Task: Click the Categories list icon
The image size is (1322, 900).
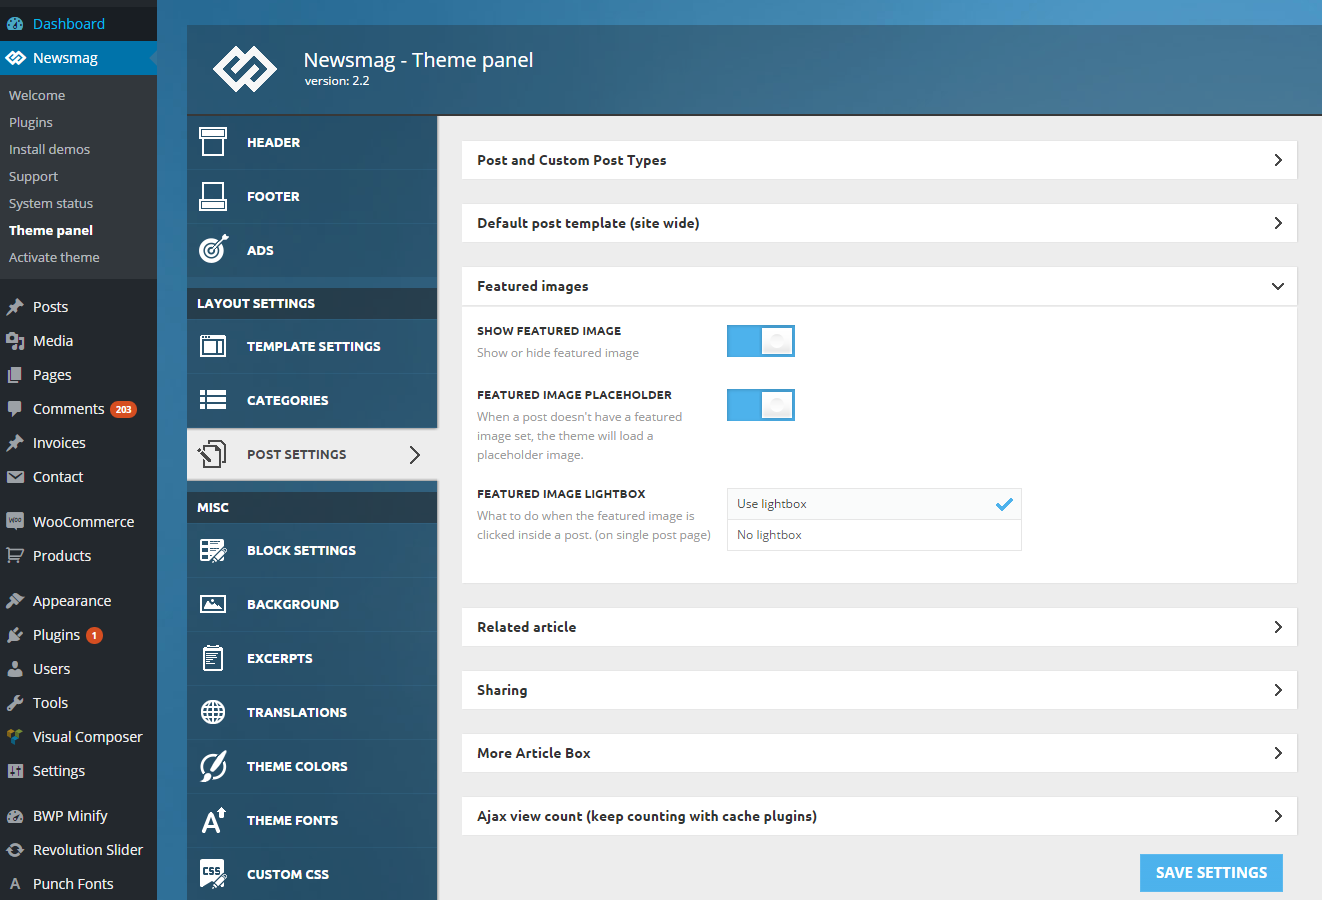Action: coord(213,400)
